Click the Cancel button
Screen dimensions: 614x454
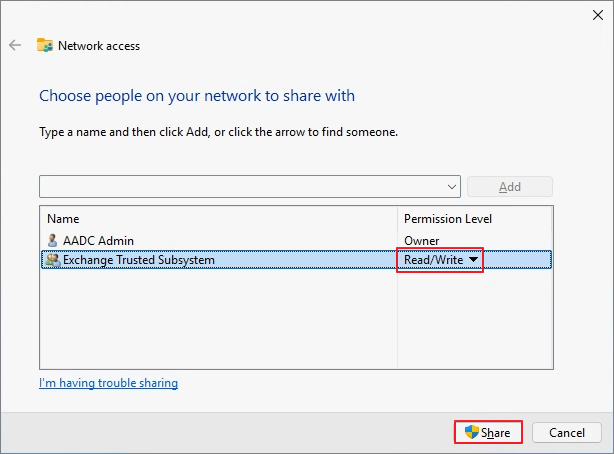pyautogui.click(x=567, y=432)
